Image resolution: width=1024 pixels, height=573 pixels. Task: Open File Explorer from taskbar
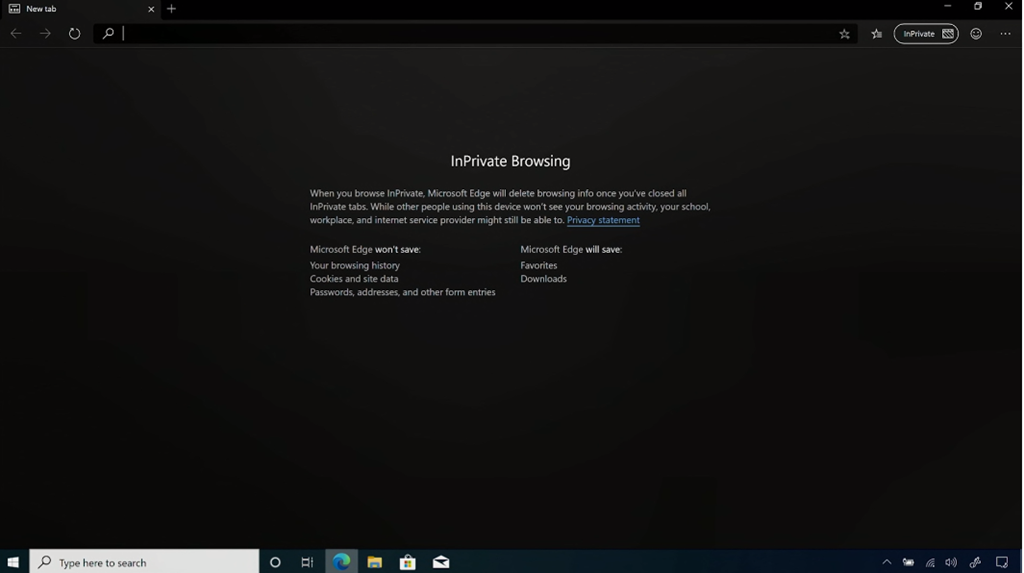pos(374,562)
